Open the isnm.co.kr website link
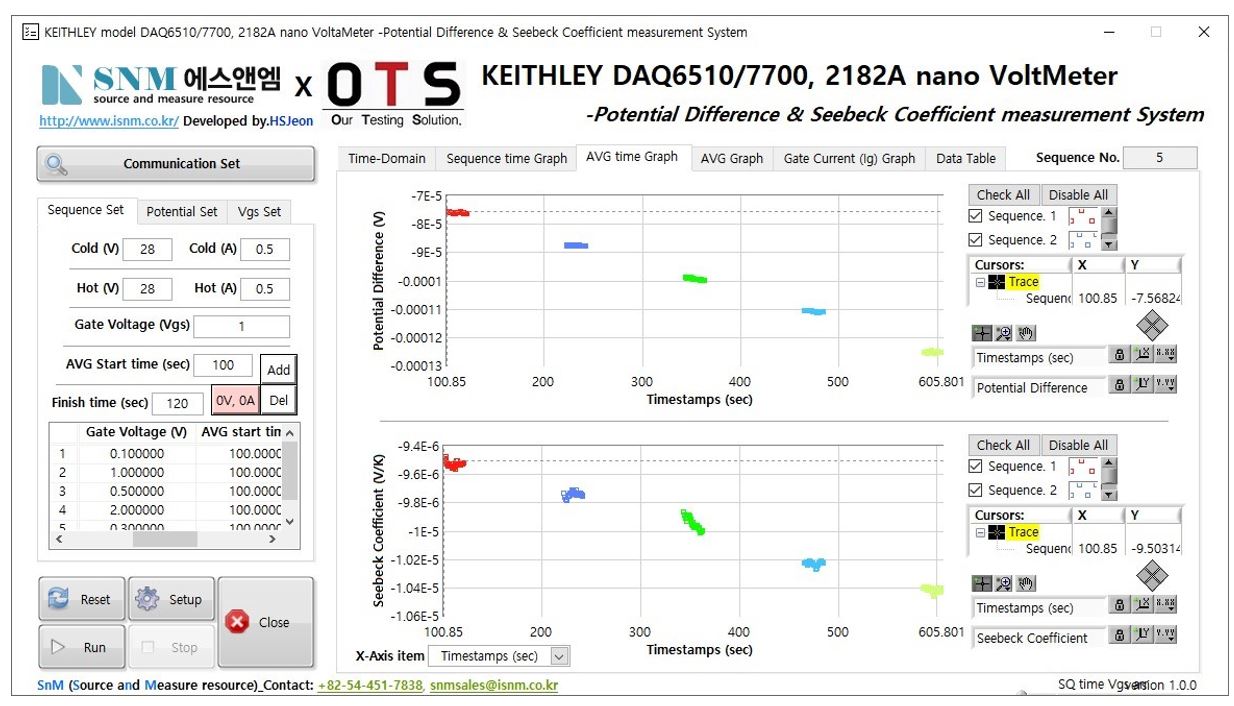Image resolution: width=1234 pixels, height=706 pixels. (x=109, y=121)
